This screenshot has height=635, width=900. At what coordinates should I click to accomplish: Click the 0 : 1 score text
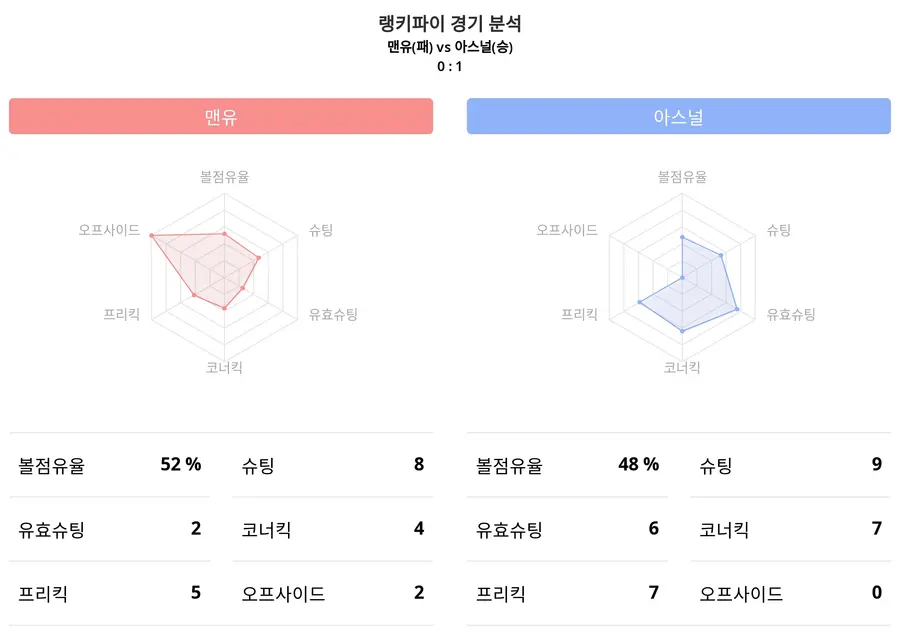450,67
